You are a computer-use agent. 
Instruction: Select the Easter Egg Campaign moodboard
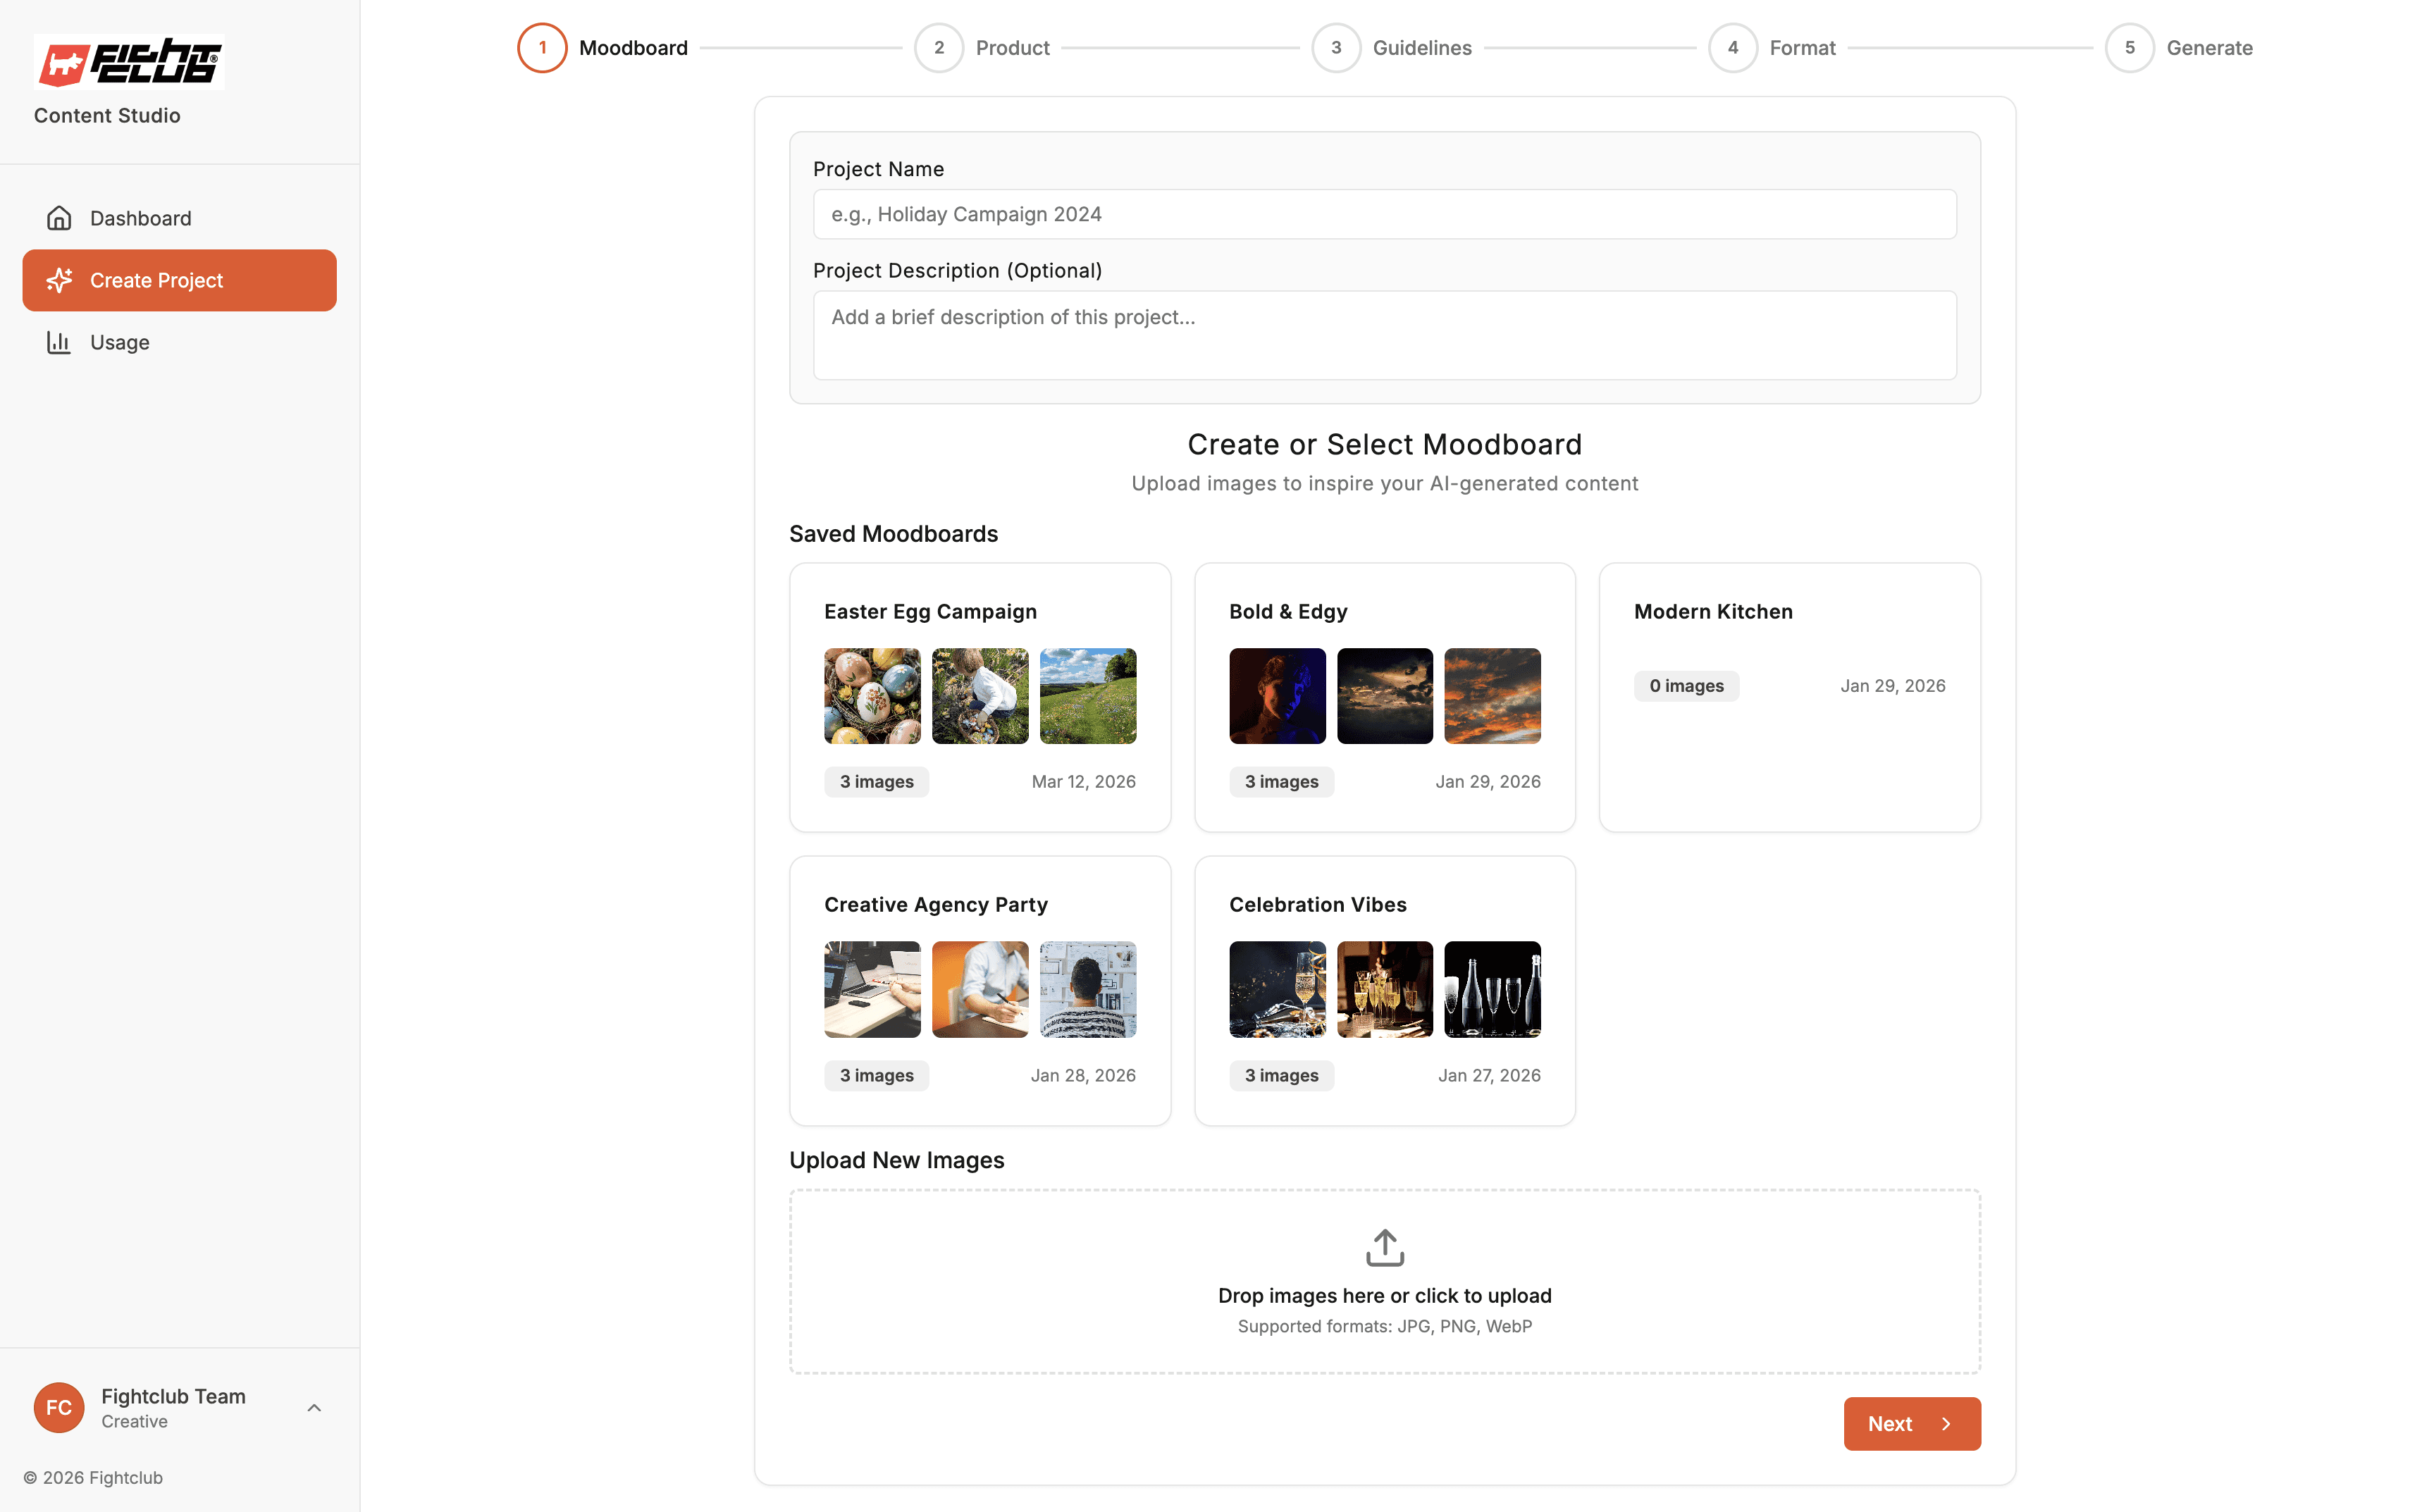pyautogui.click(x=930, y=611)
